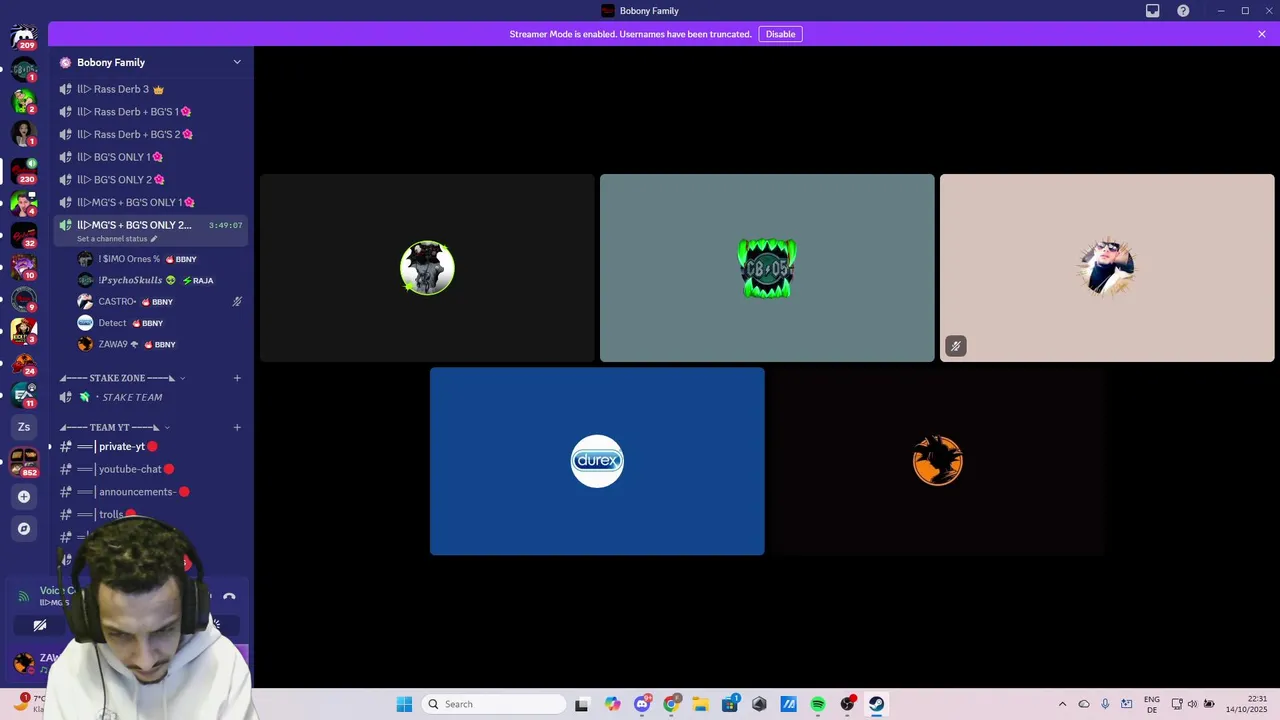
Task: Toggle the camera button in voice panel
Action: (x=40, y=625)
